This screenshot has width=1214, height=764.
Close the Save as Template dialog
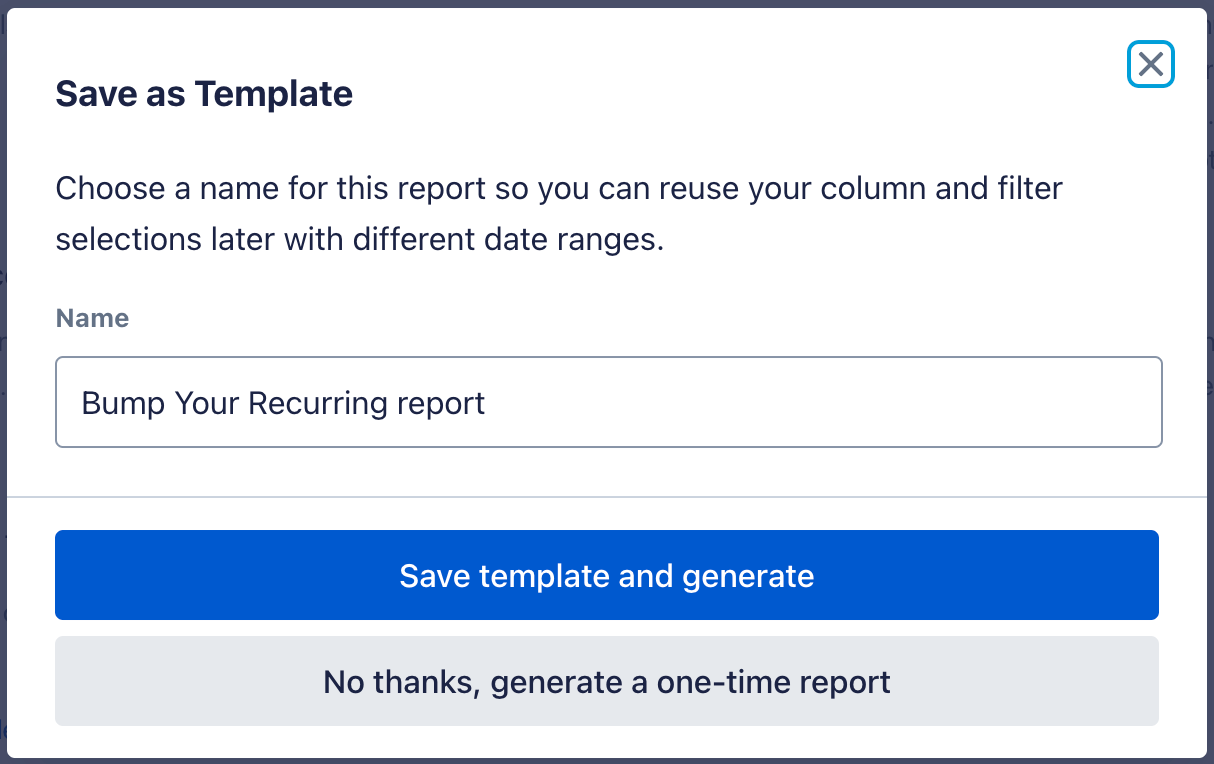coord(1150,65)
